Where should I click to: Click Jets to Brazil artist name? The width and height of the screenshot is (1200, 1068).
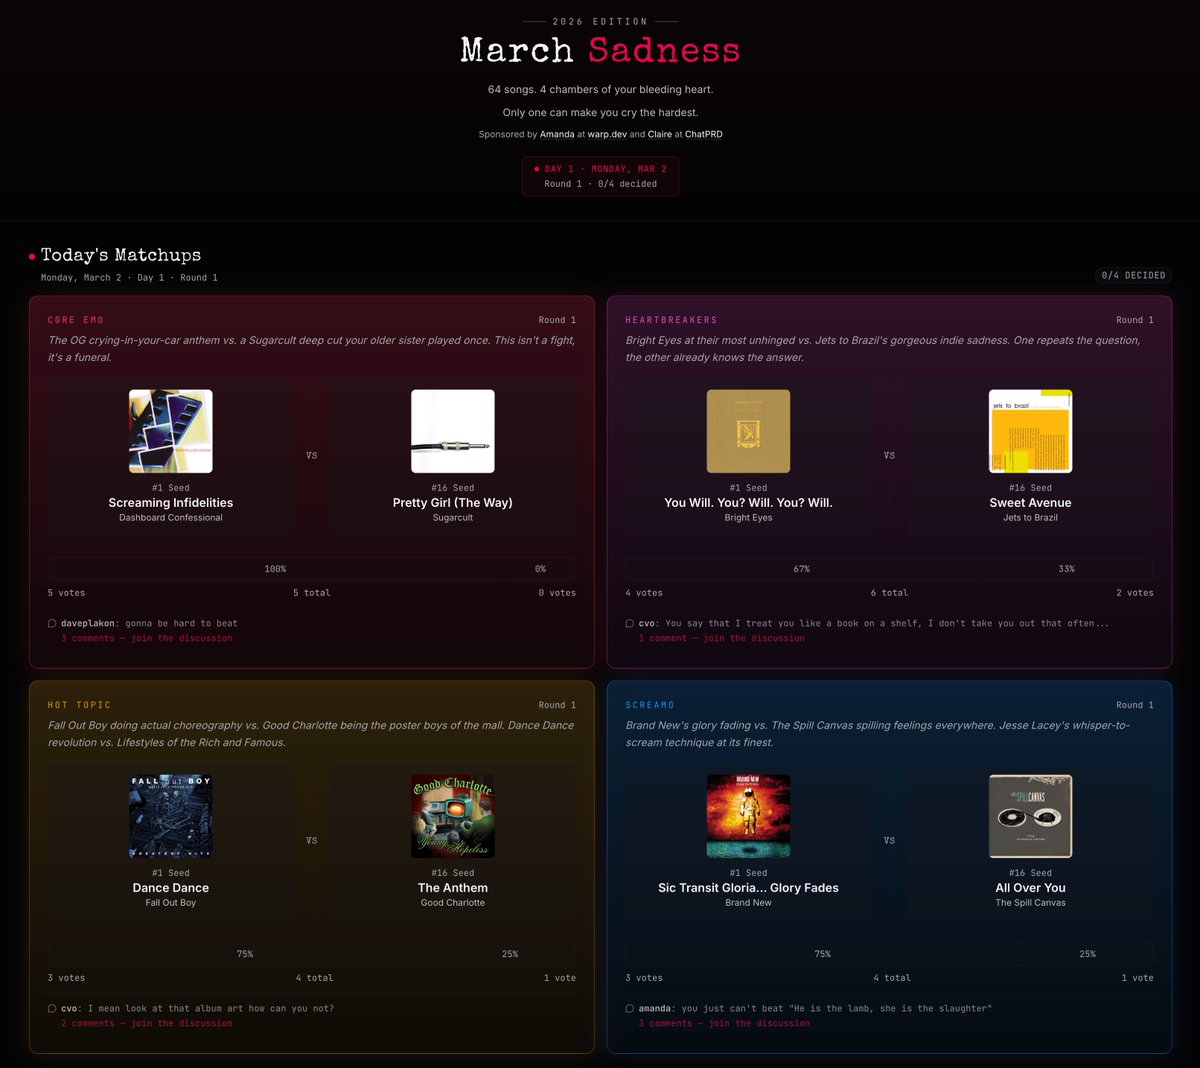point(1030,518)
